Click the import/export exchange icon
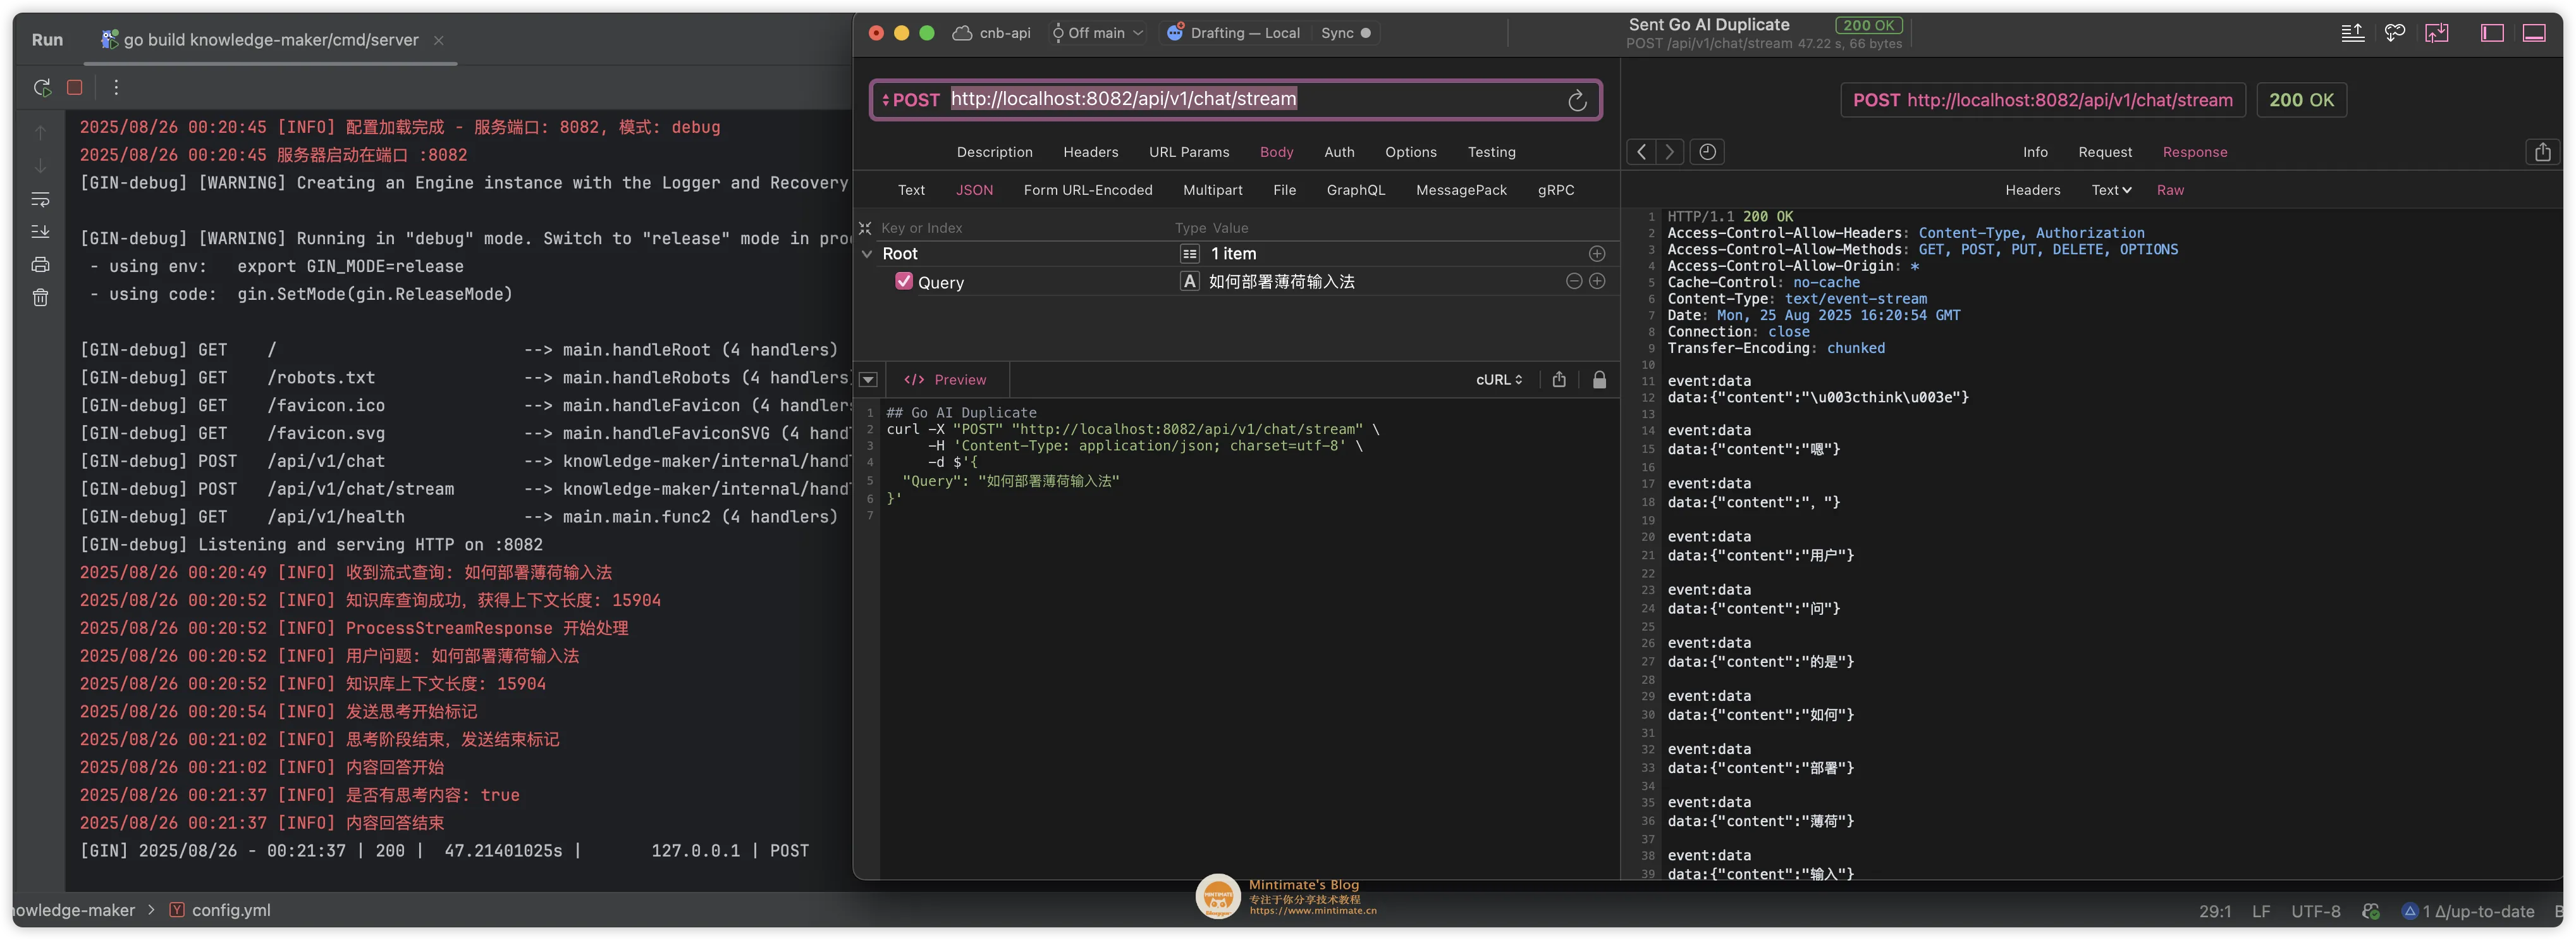 click(2437, 33)
